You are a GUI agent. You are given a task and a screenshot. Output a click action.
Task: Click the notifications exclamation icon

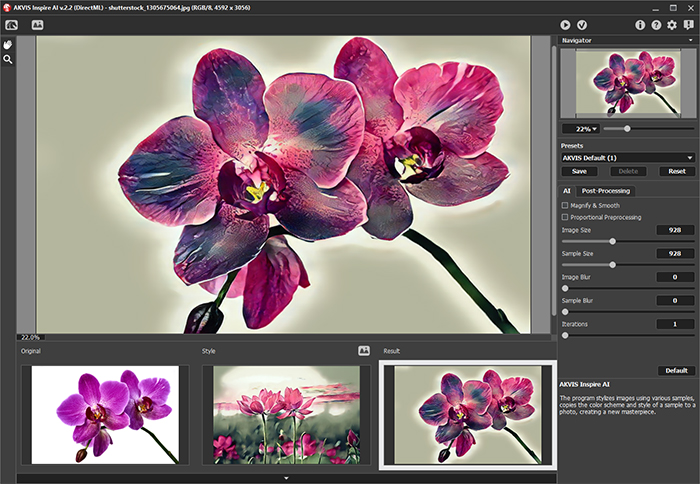[x=687, y=24]
